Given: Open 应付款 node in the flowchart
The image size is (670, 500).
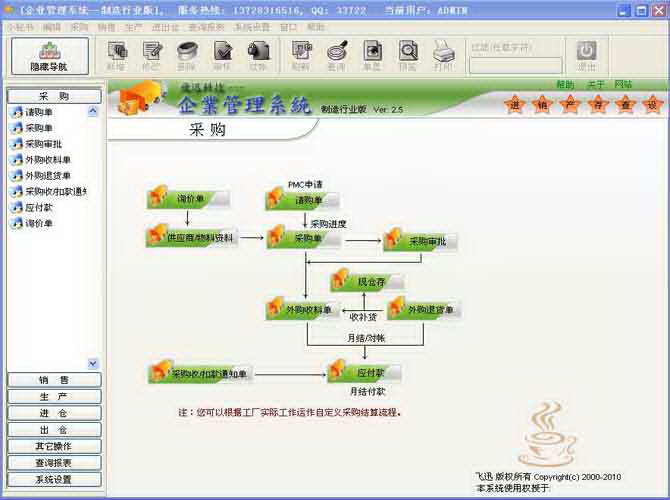Looking at the screenshot, I should coord(365,371).
